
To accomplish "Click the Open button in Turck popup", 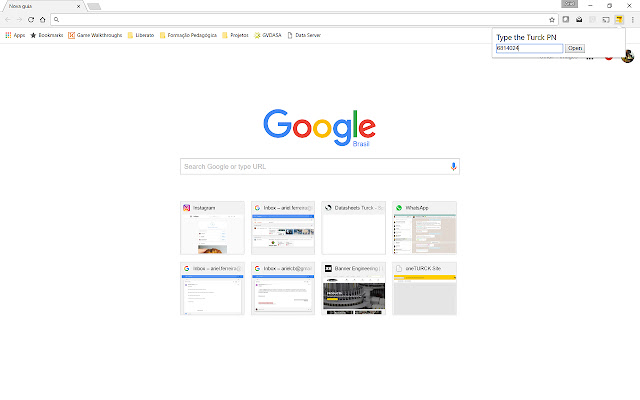I will pyautogui.click(x=575, y=48).
